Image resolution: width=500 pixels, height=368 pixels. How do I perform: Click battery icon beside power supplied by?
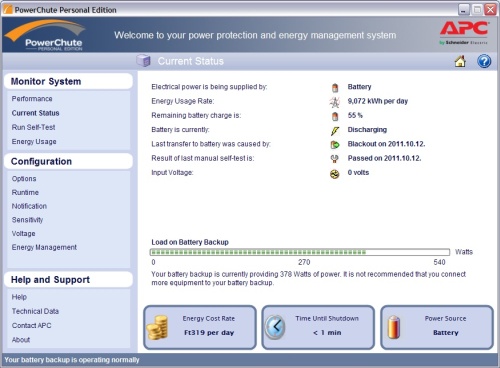point(335,87)
